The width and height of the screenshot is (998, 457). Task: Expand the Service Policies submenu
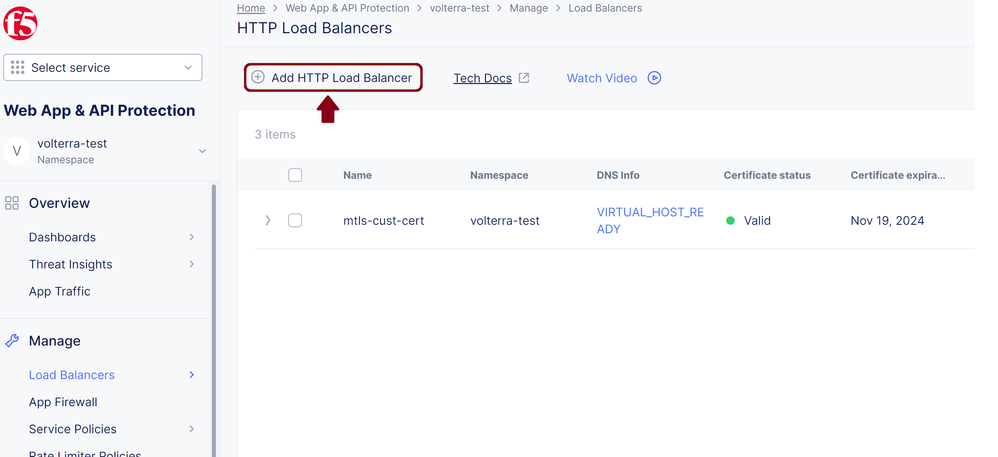[191, 429]
